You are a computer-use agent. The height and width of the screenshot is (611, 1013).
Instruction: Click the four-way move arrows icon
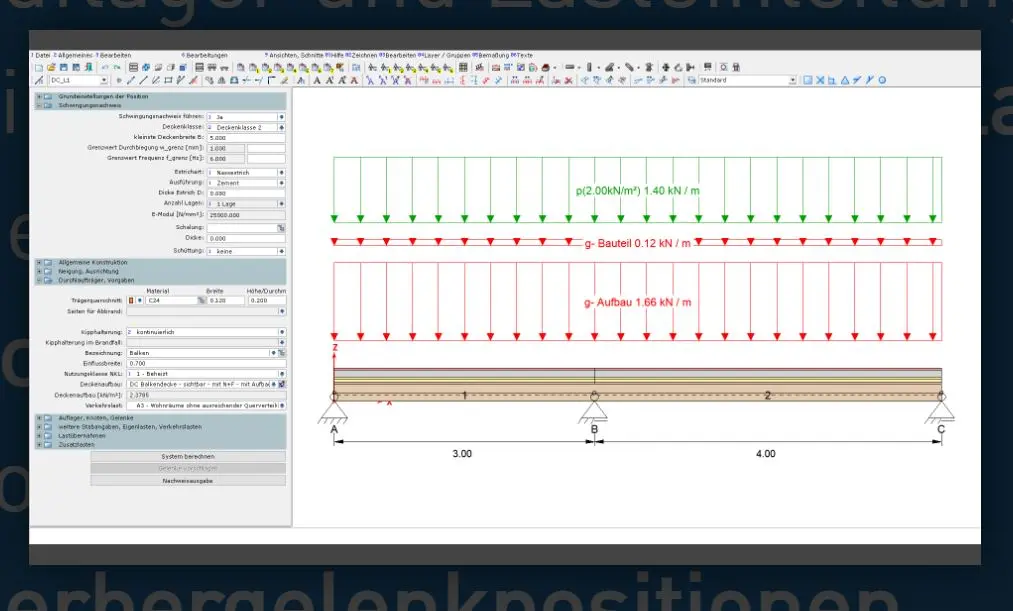point(665,67)
